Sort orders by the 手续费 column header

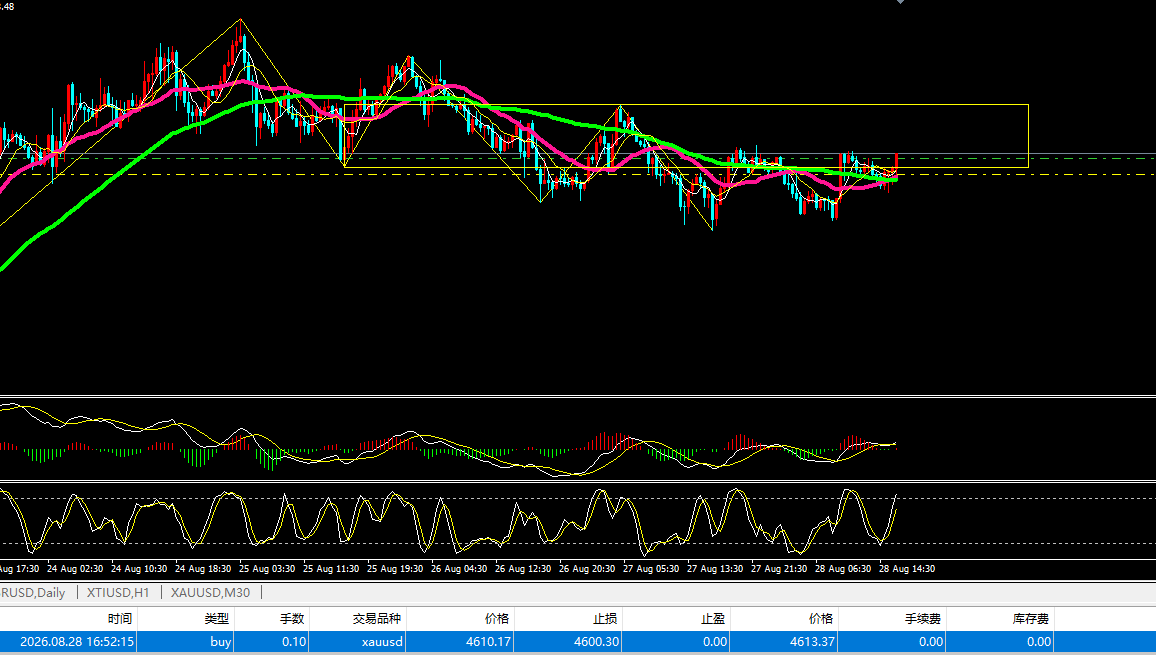[923, 619]
